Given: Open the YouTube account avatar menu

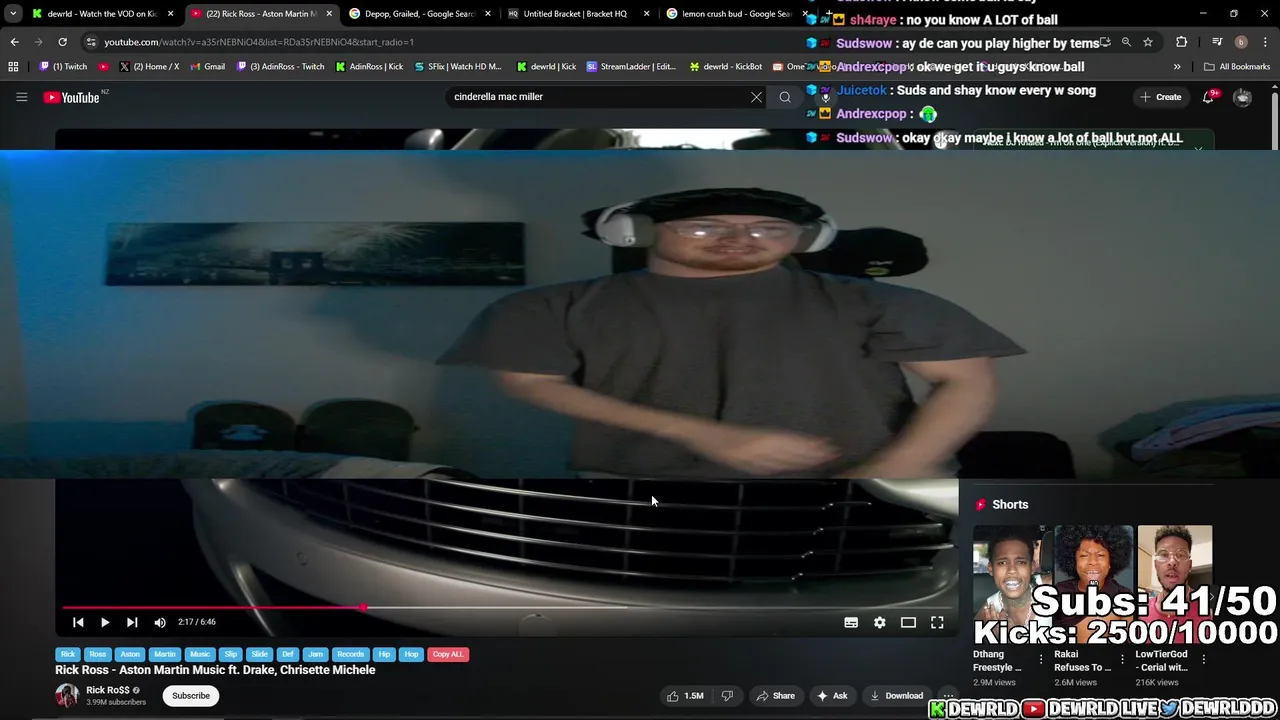Looking at the screenshot, I should (1242, 97).
